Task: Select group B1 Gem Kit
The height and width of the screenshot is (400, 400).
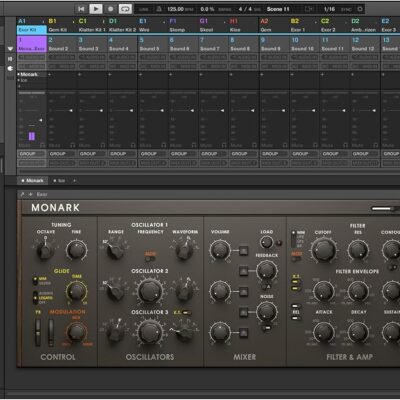Action: 62,25
